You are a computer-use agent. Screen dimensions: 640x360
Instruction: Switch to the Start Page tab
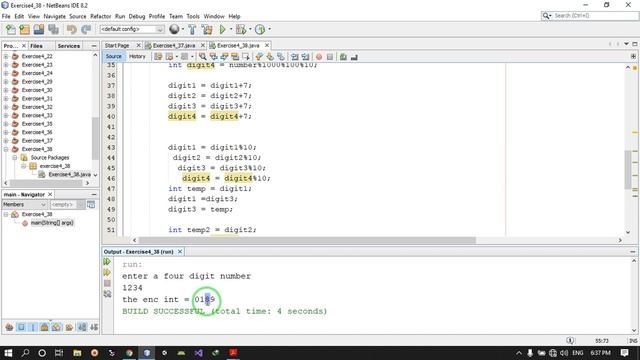click(117, 45)
